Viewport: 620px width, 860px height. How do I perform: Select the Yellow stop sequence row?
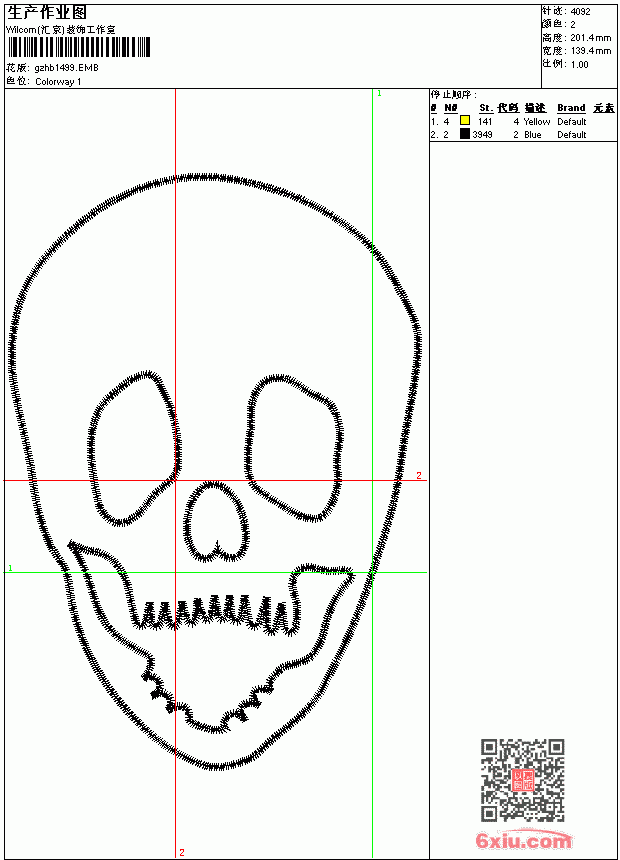523,121
